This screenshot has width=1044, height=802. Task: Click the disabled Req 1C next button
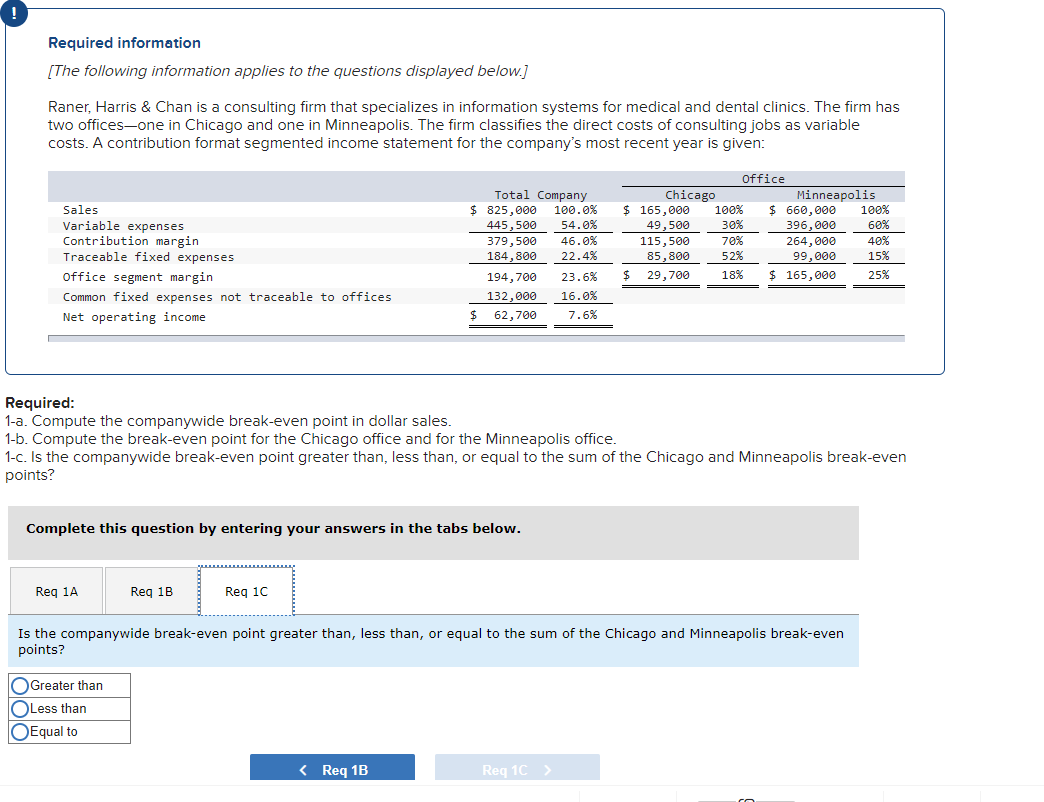point(517,769)
